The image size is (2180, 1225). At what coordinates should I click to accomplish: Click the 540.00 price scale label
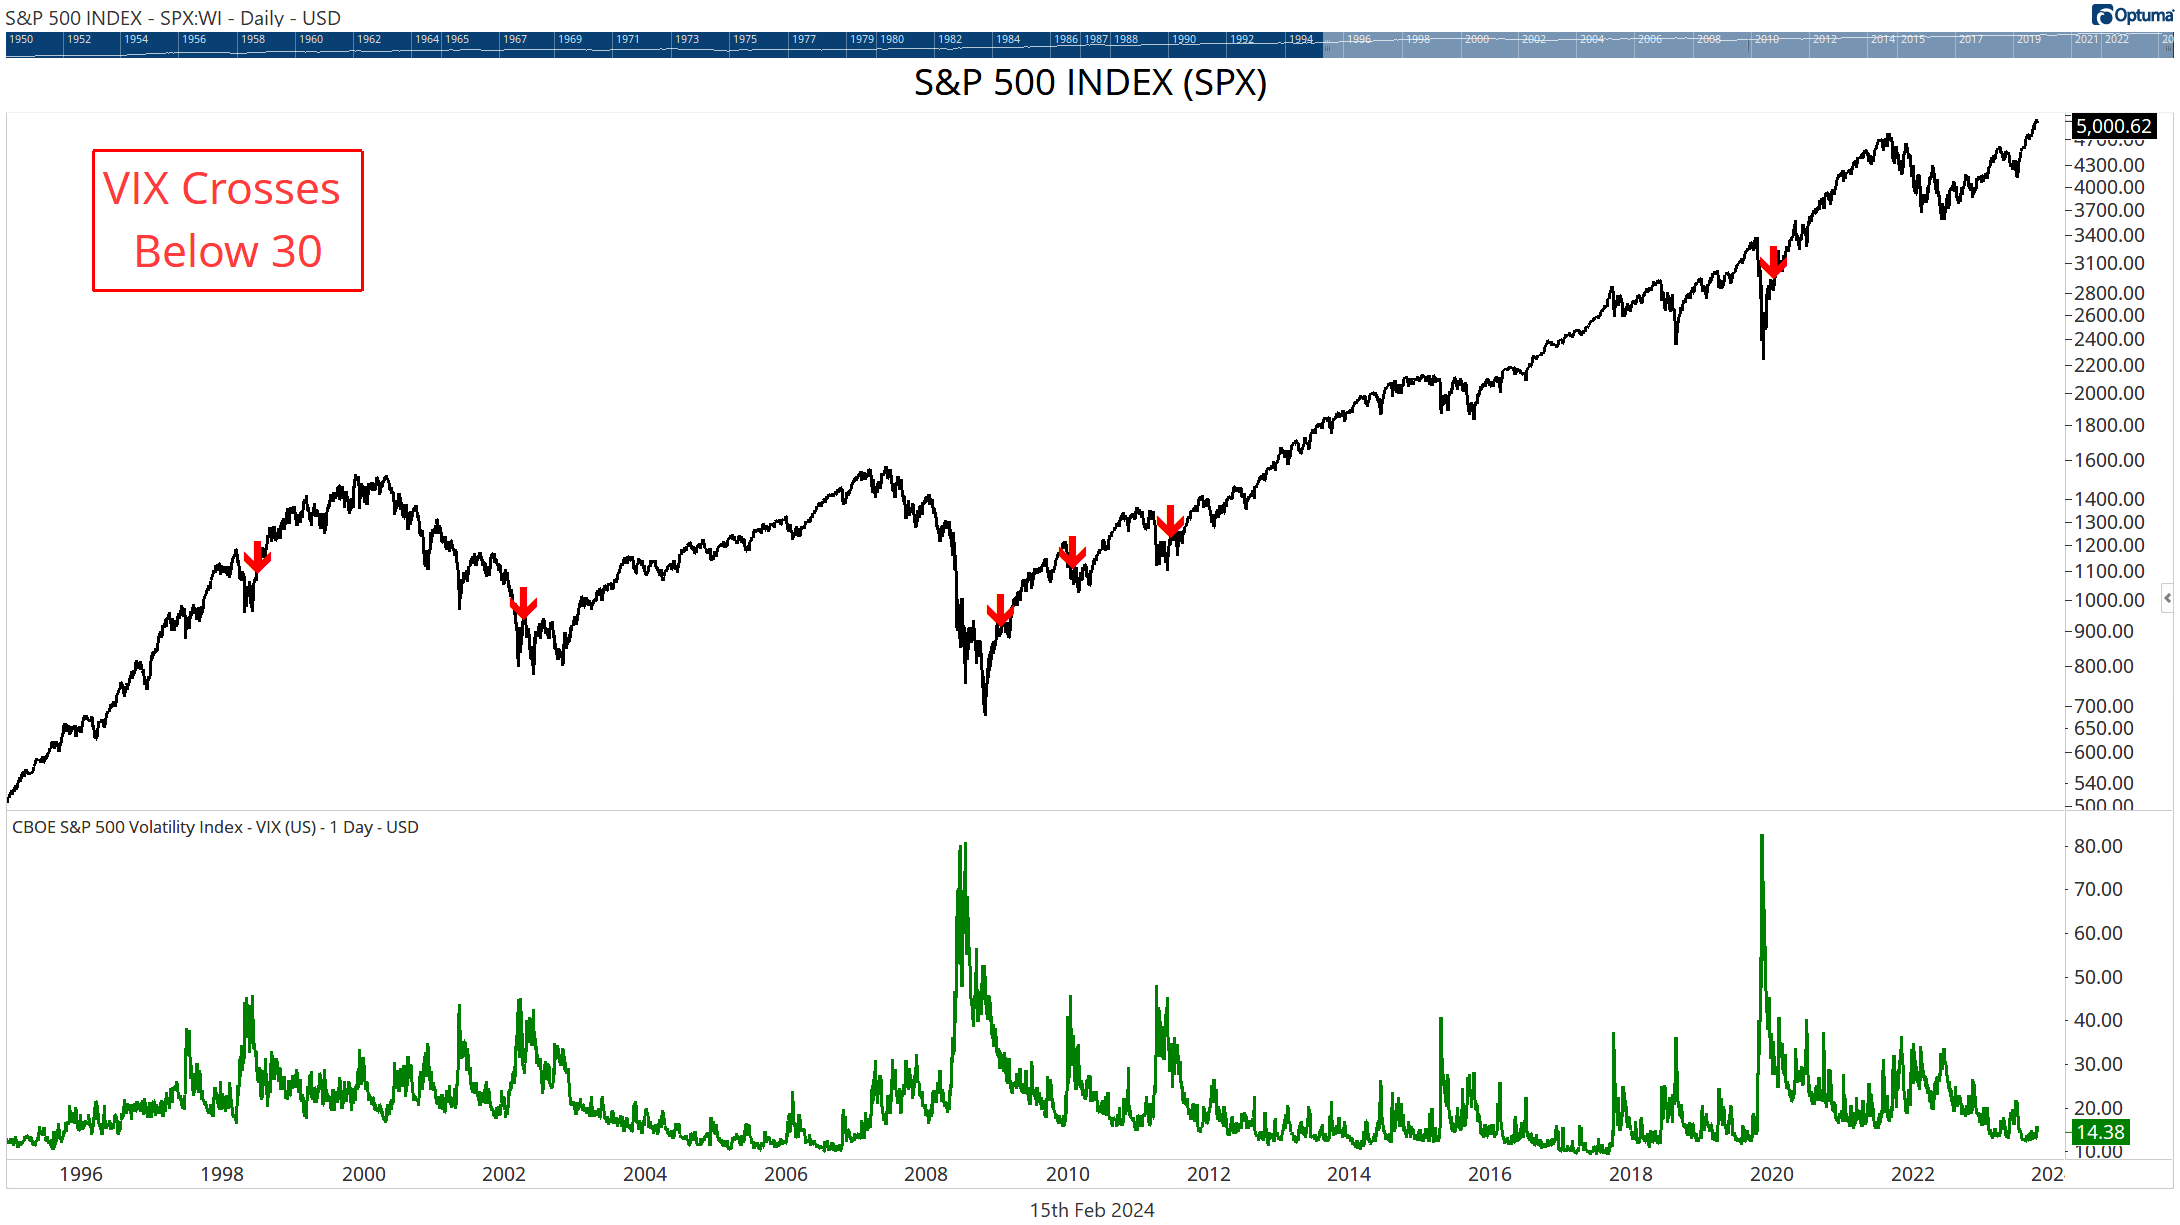[x=2104, y=783]
